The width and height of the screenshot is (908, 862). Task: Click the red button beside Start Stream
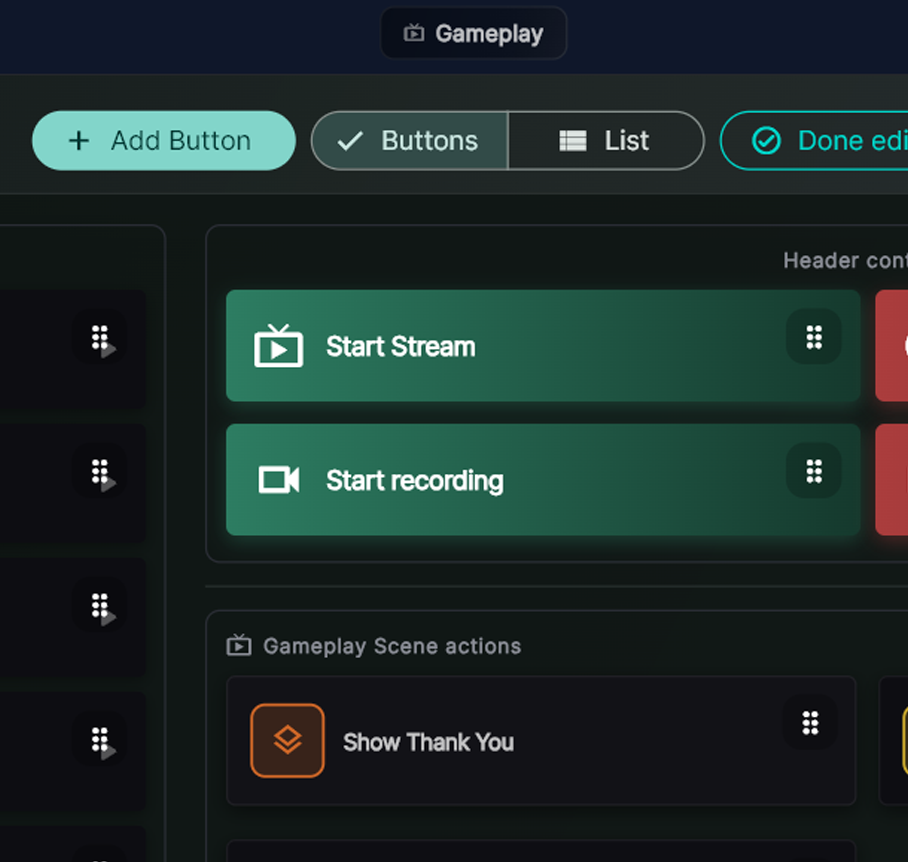pos(895,346)
